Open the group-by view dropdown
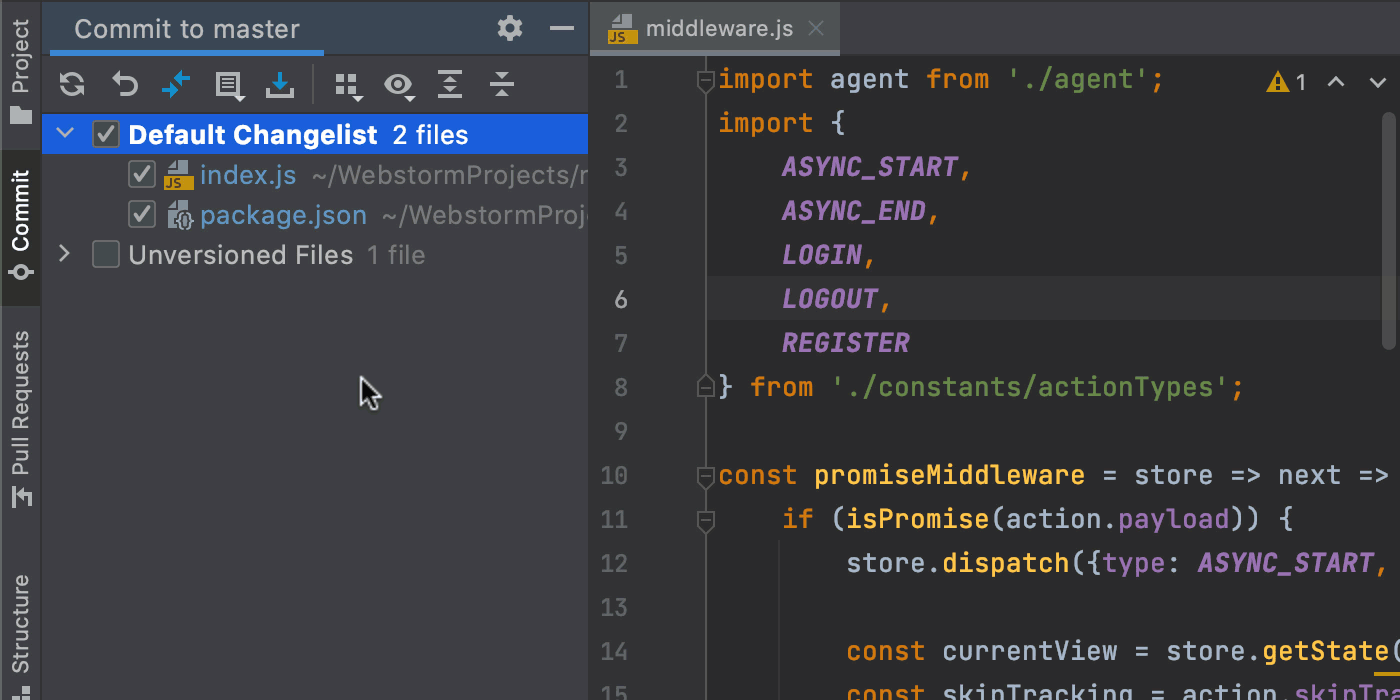Screen dimensions: 1400x700 point(348,86)
